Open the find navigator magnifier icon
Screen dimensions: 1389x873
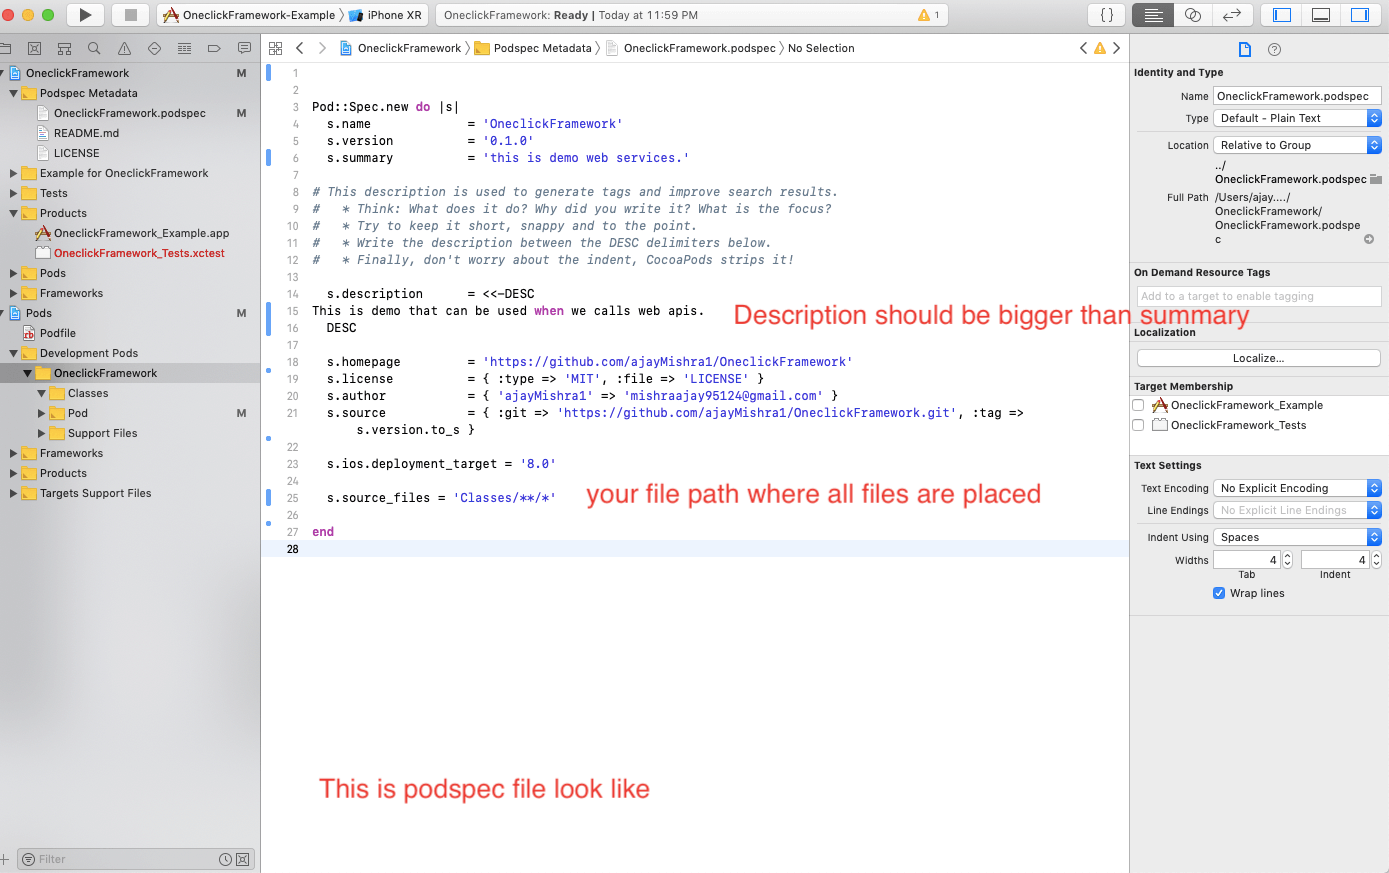(x=94, y=48)
